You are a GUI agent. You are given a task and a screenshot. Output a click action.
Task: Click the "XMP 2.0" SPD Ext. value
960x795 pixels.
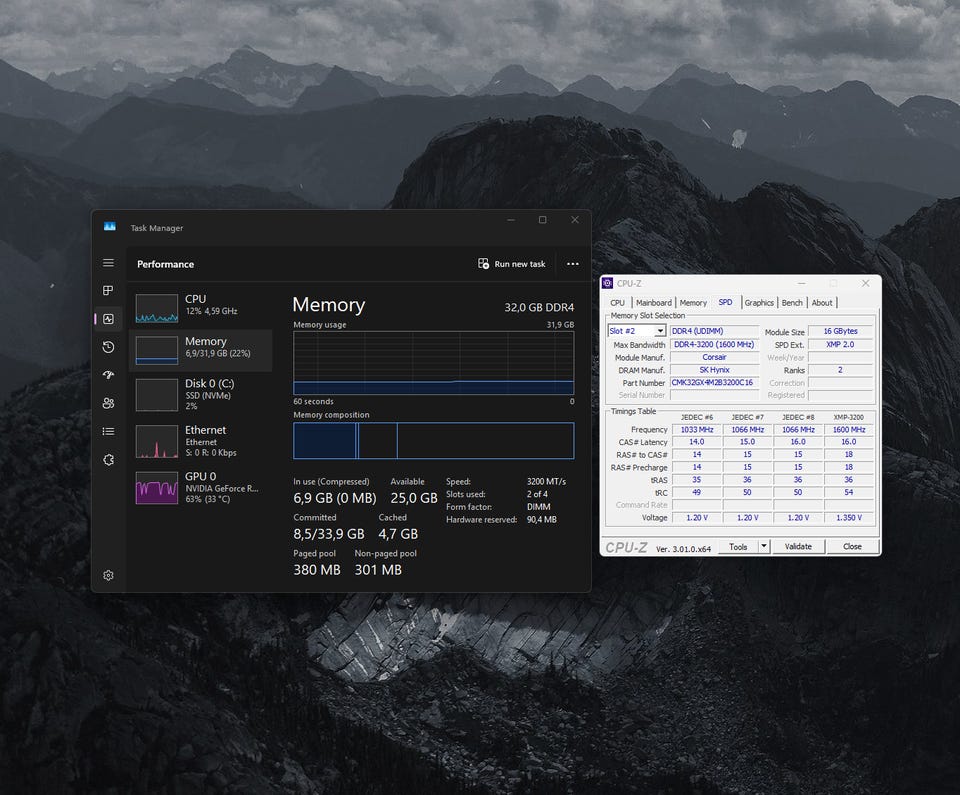click(x=840, y=344)
